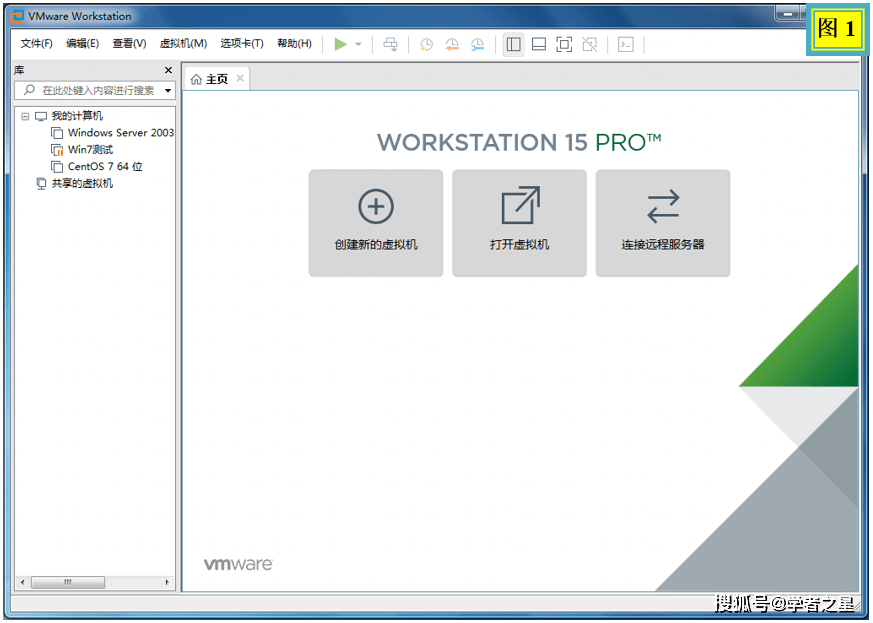Select 共享的虚拟机 tree item
The width and height of the screenshot is (873, 623).
[82, 183]
